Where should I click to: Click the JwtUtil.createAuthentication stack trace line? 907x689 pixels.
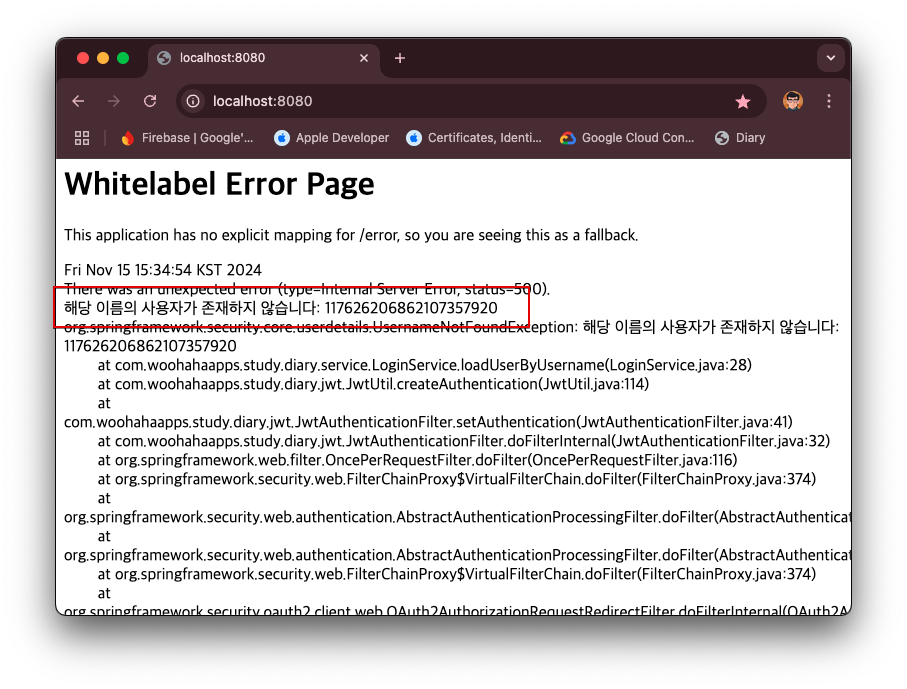click(x=373, y=385)
